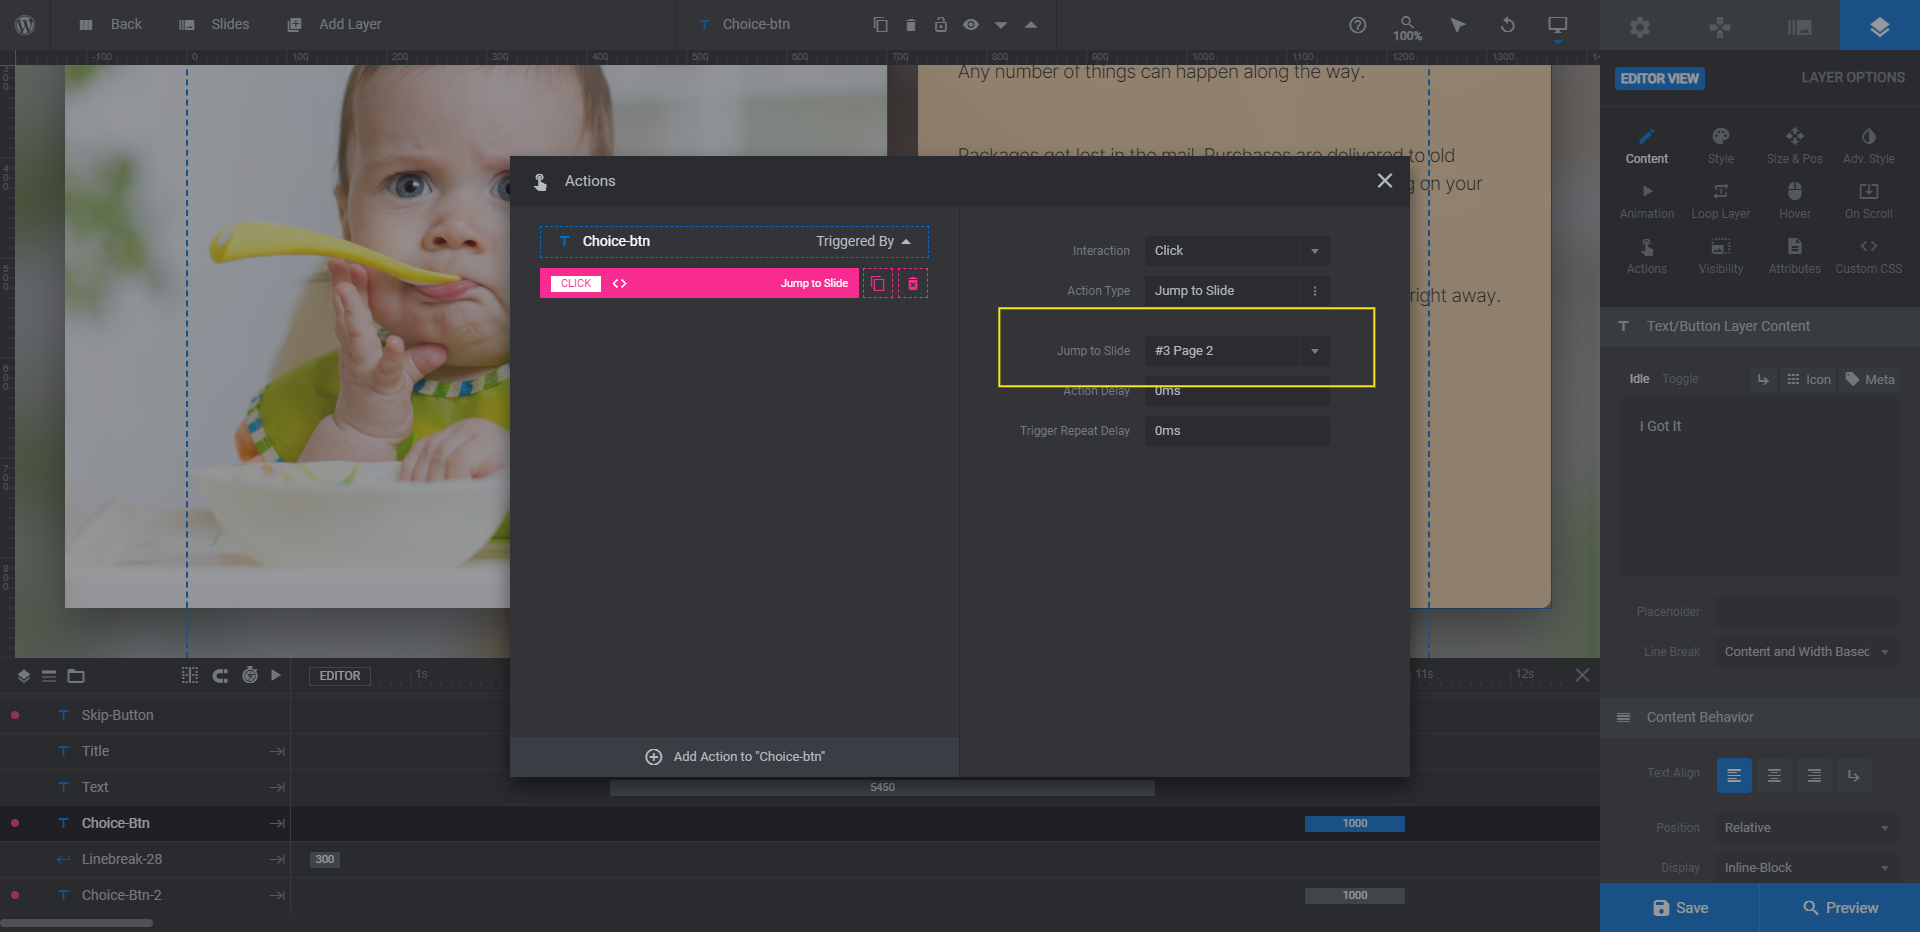Open Animation options
Screen dimensions: 1920x932
click(1647, 201)
